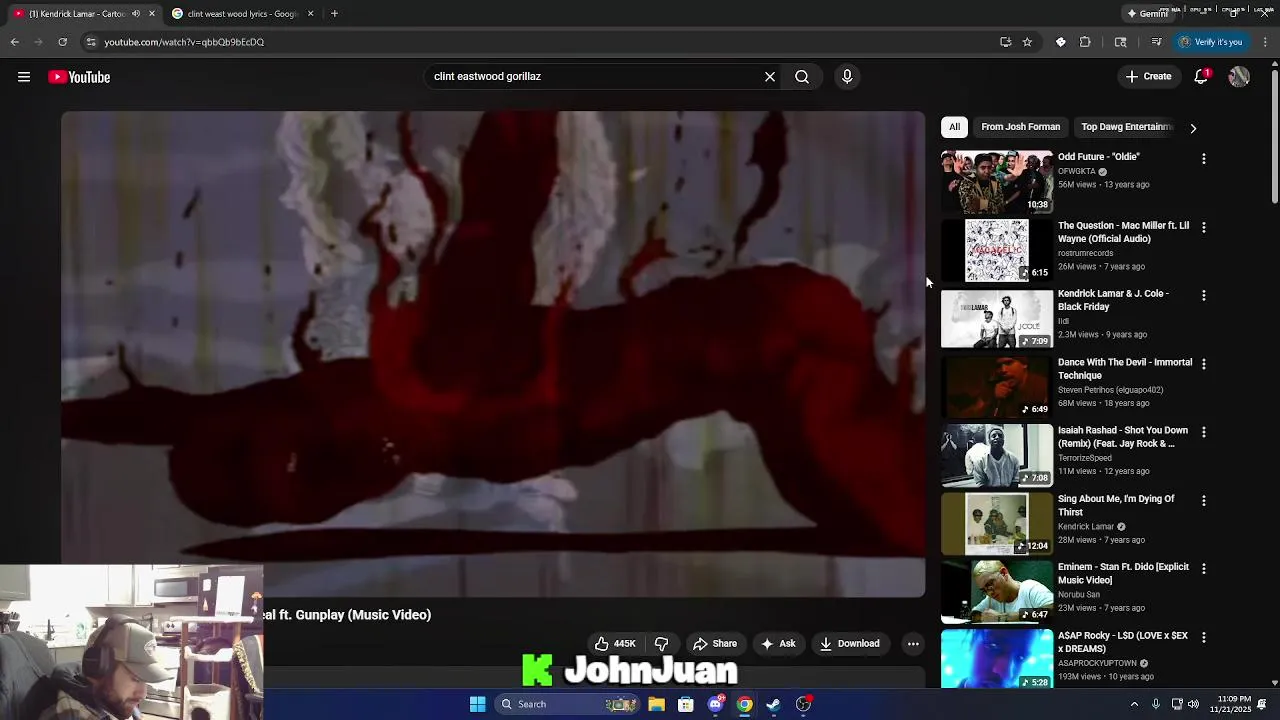
Task: Select Top Dawg Entertainment chip
Action: tap(1126, 127)
